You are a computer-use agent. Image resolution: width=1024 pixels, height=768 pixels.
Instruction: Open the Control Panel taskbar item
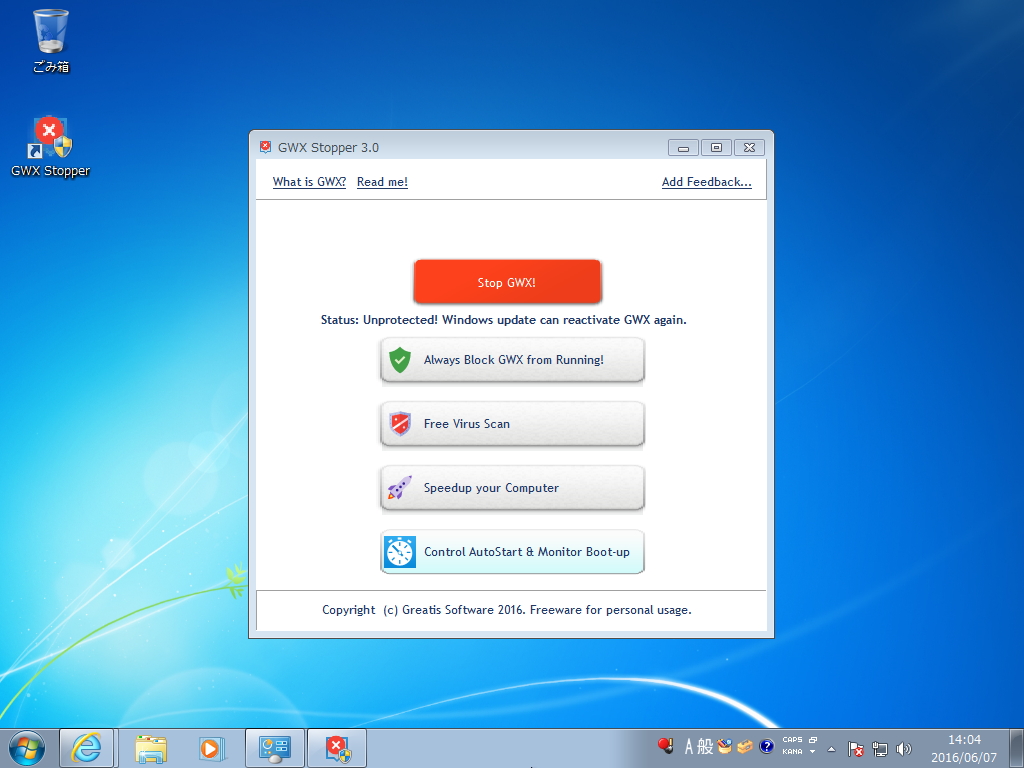pyautogui.click(x=274, y=748)
